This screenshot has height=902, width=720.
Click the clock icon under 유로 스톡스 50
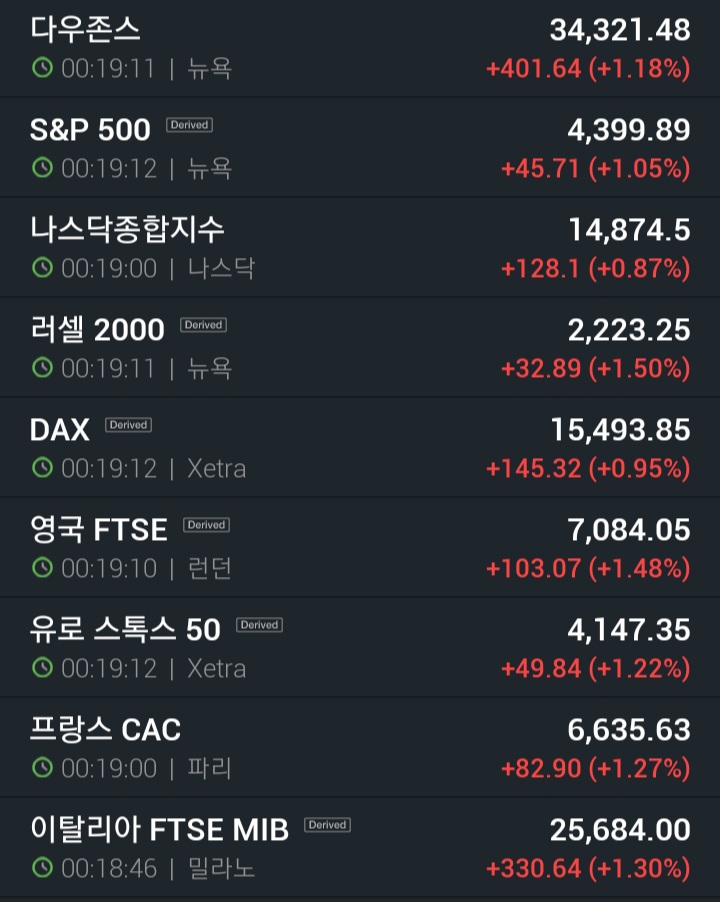[x=42, y=668]
